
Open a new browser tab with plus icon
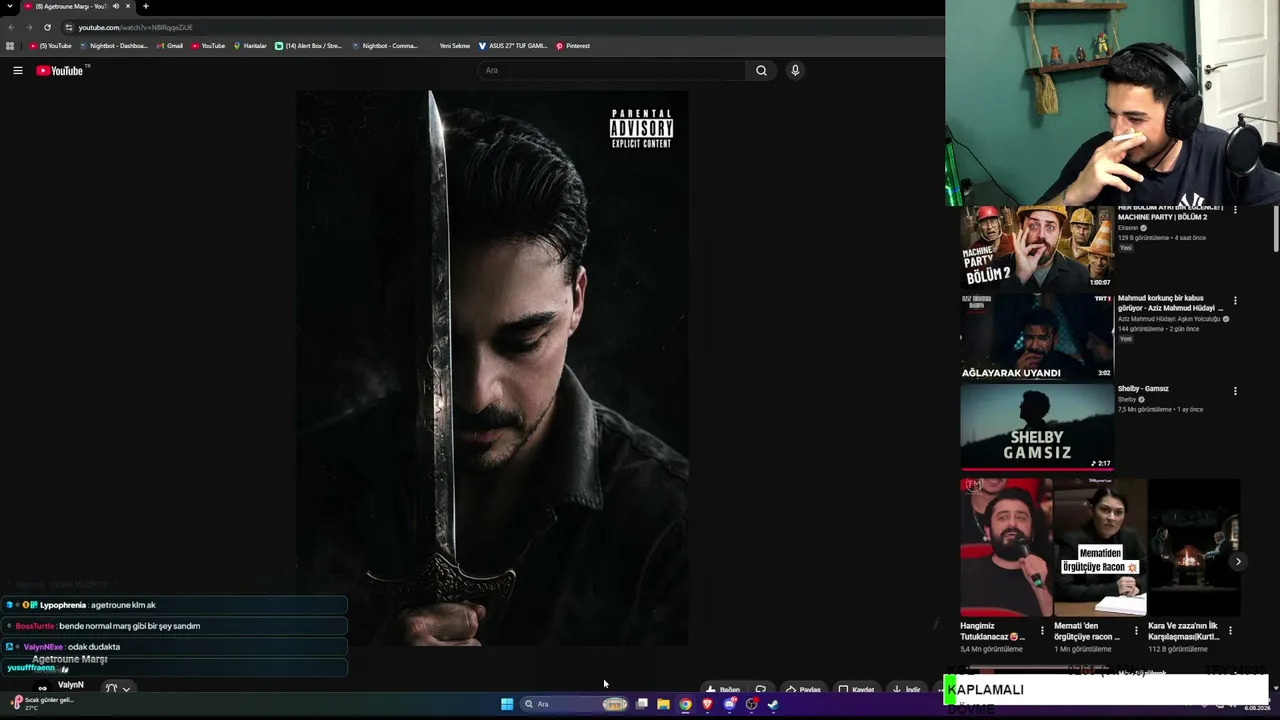tap(145, 6)
